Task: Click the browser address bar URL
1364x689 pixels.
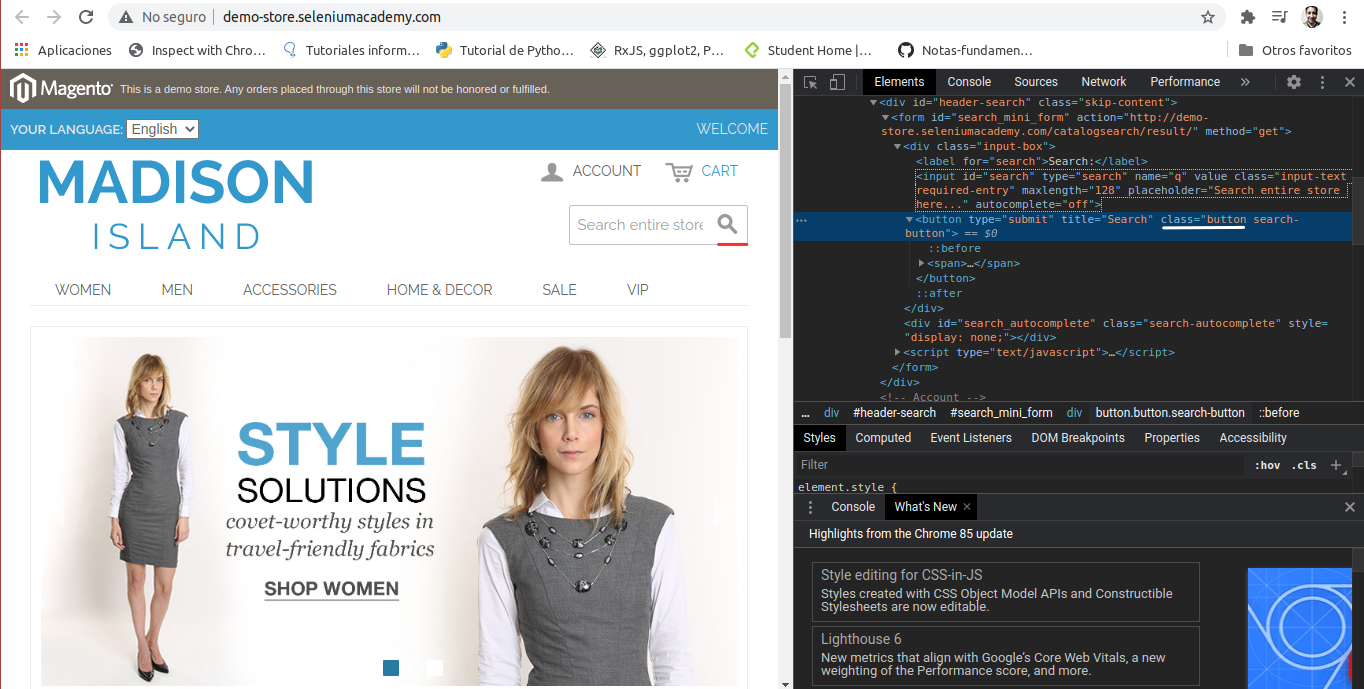Action: click(332, 17)
